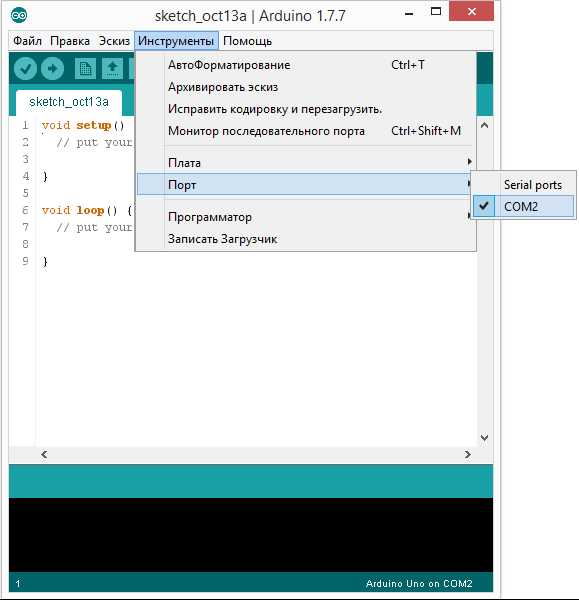Select the sketch_oct13a tab
The height and width of the screenshot is (600, 579).
(x=69, y=102)
